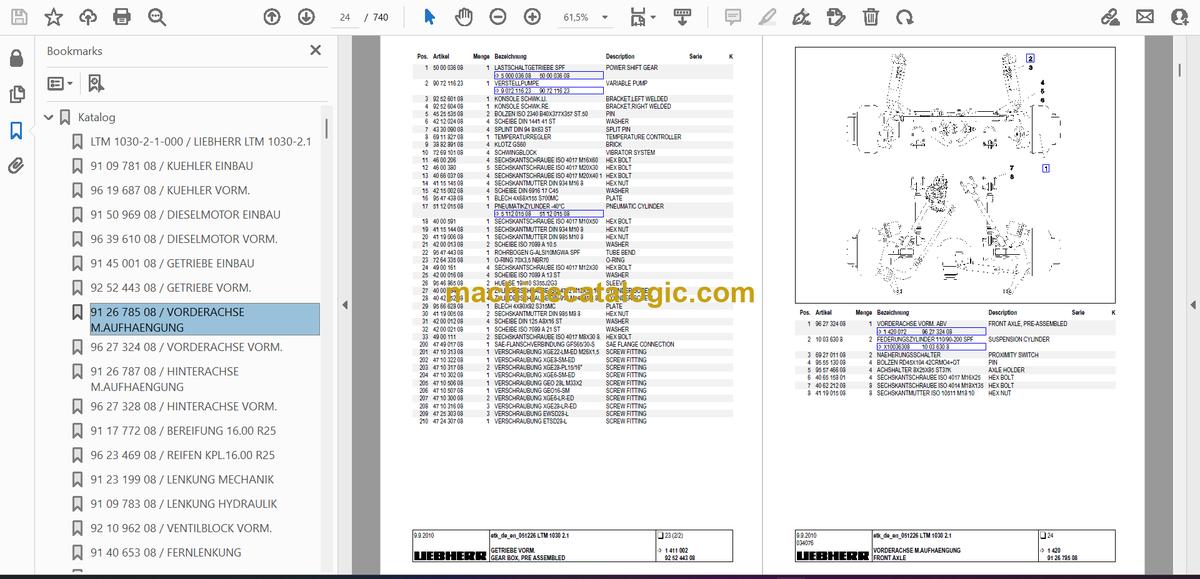Activate the arrow Selection tool
The height and width of the screenshot is (579, 1200).
[x=429, y=17]
